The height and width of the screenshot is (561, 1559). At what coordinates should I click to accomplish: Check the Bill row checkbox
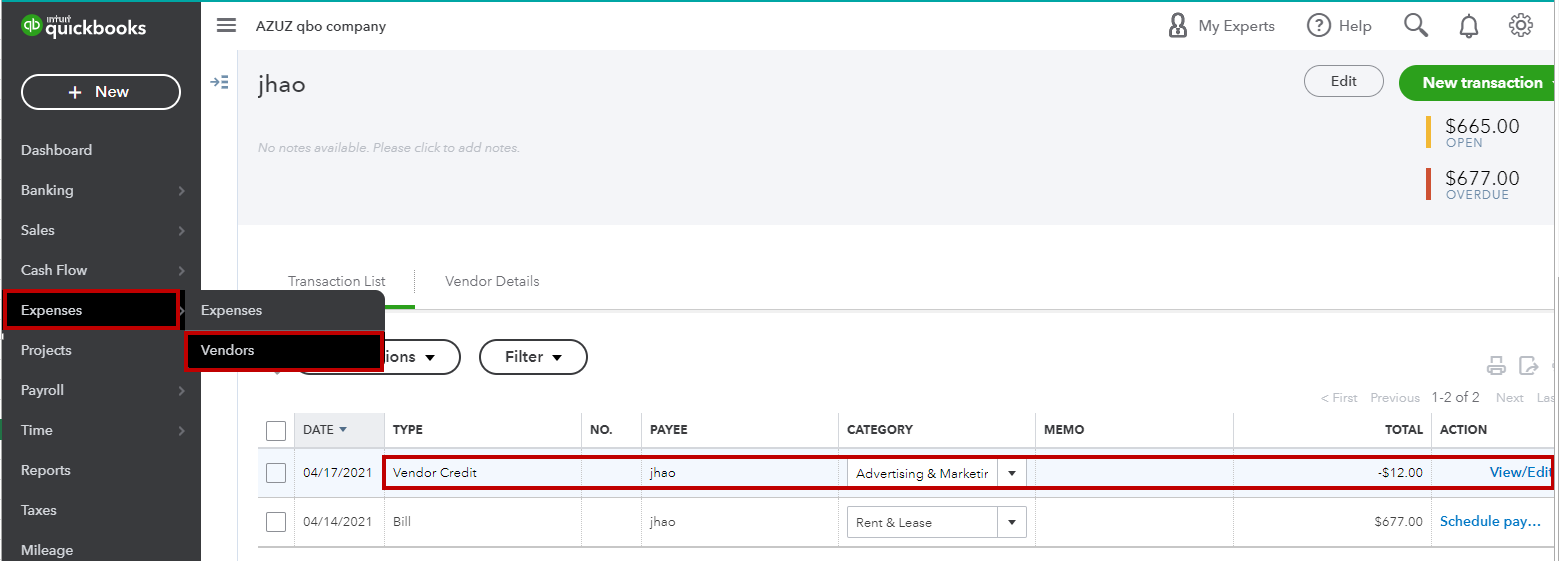(x=276, y=522)
